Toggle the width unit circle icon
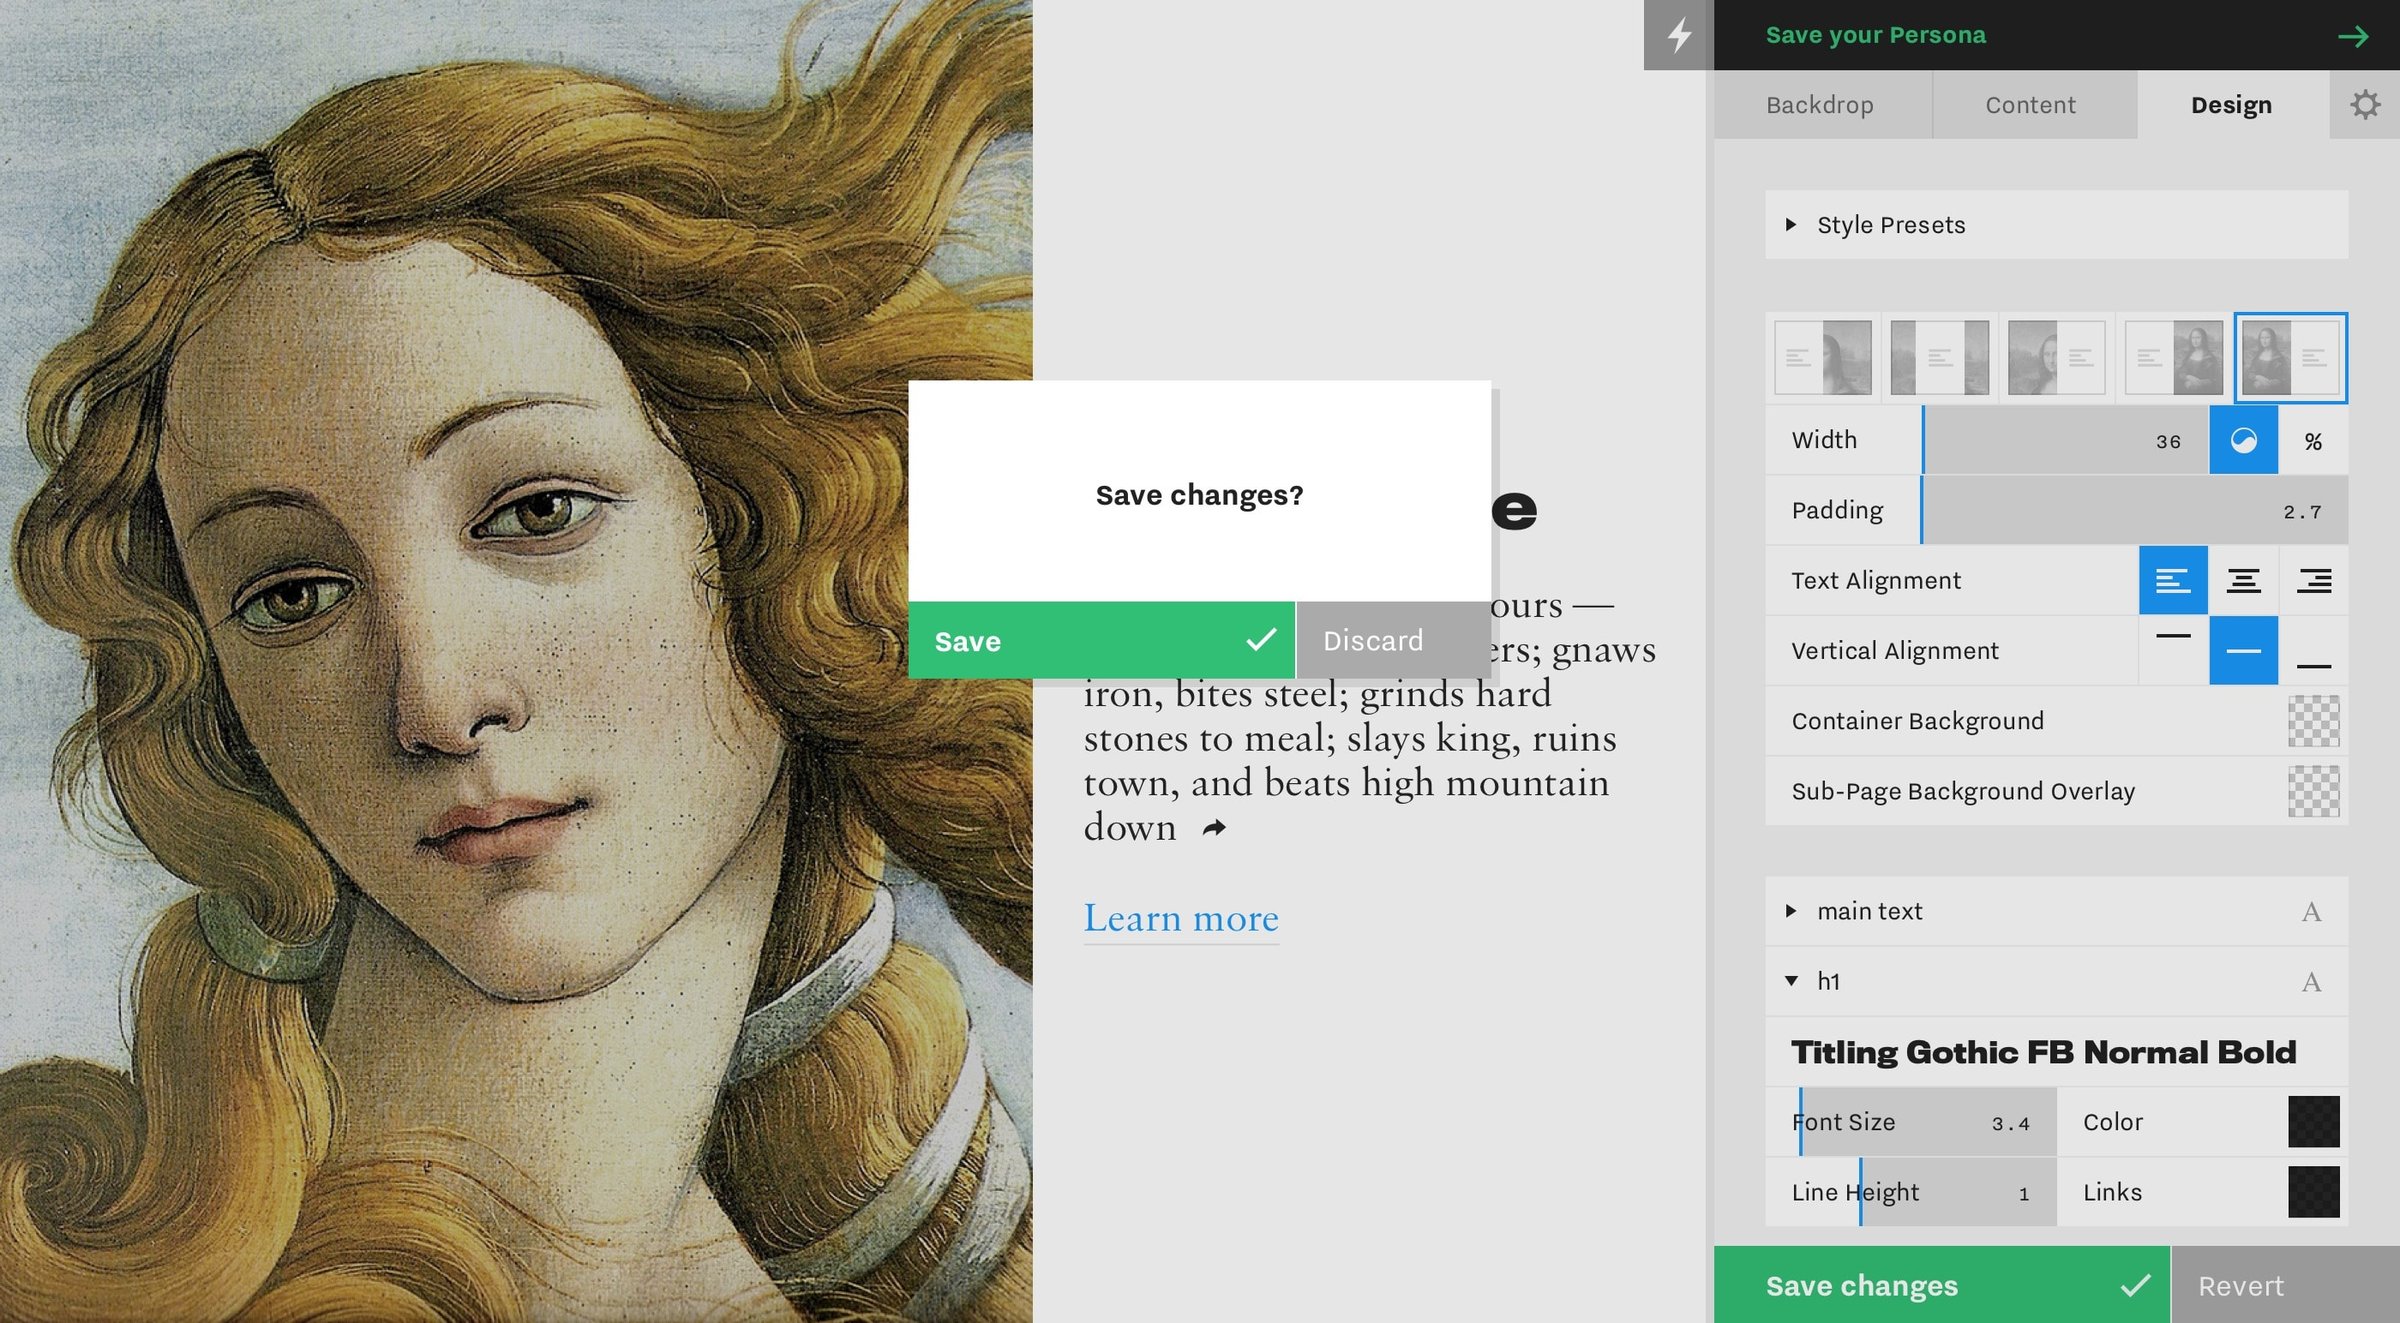This screenshot has width=2400, height=1323. pos(2243,440)
